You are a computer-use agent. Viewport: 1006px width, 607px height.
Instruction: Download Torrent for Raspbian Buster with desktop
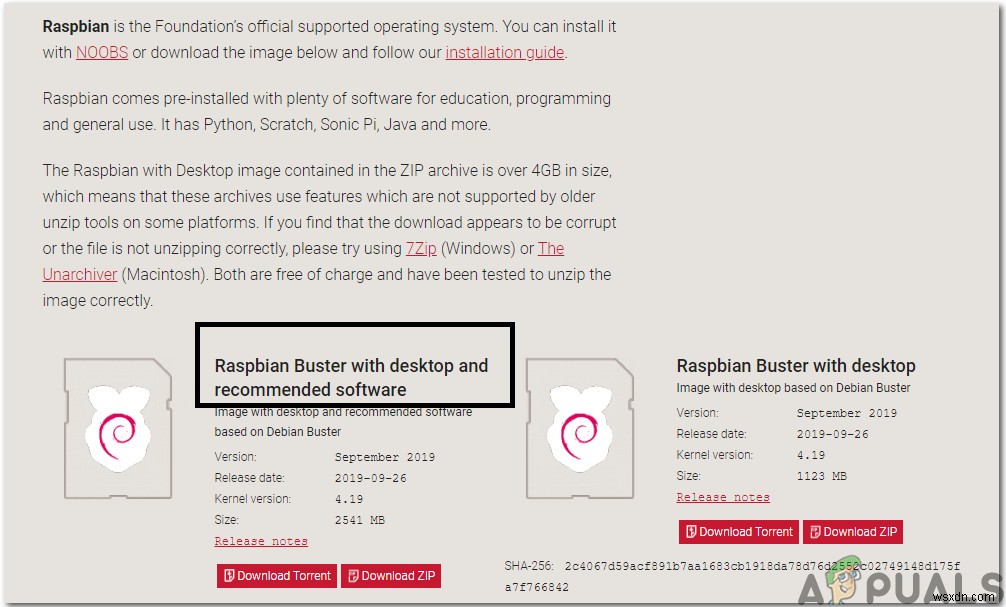pyautogui.click(x=738, y=531)
